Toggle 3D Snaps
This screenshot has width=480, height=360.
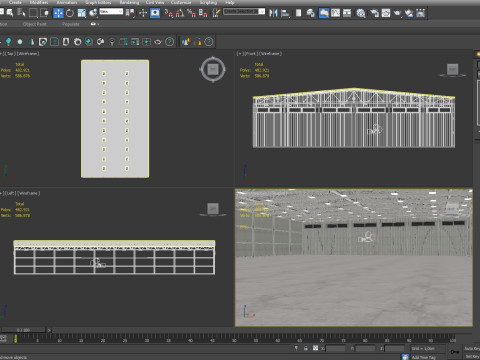pos(169,13)
